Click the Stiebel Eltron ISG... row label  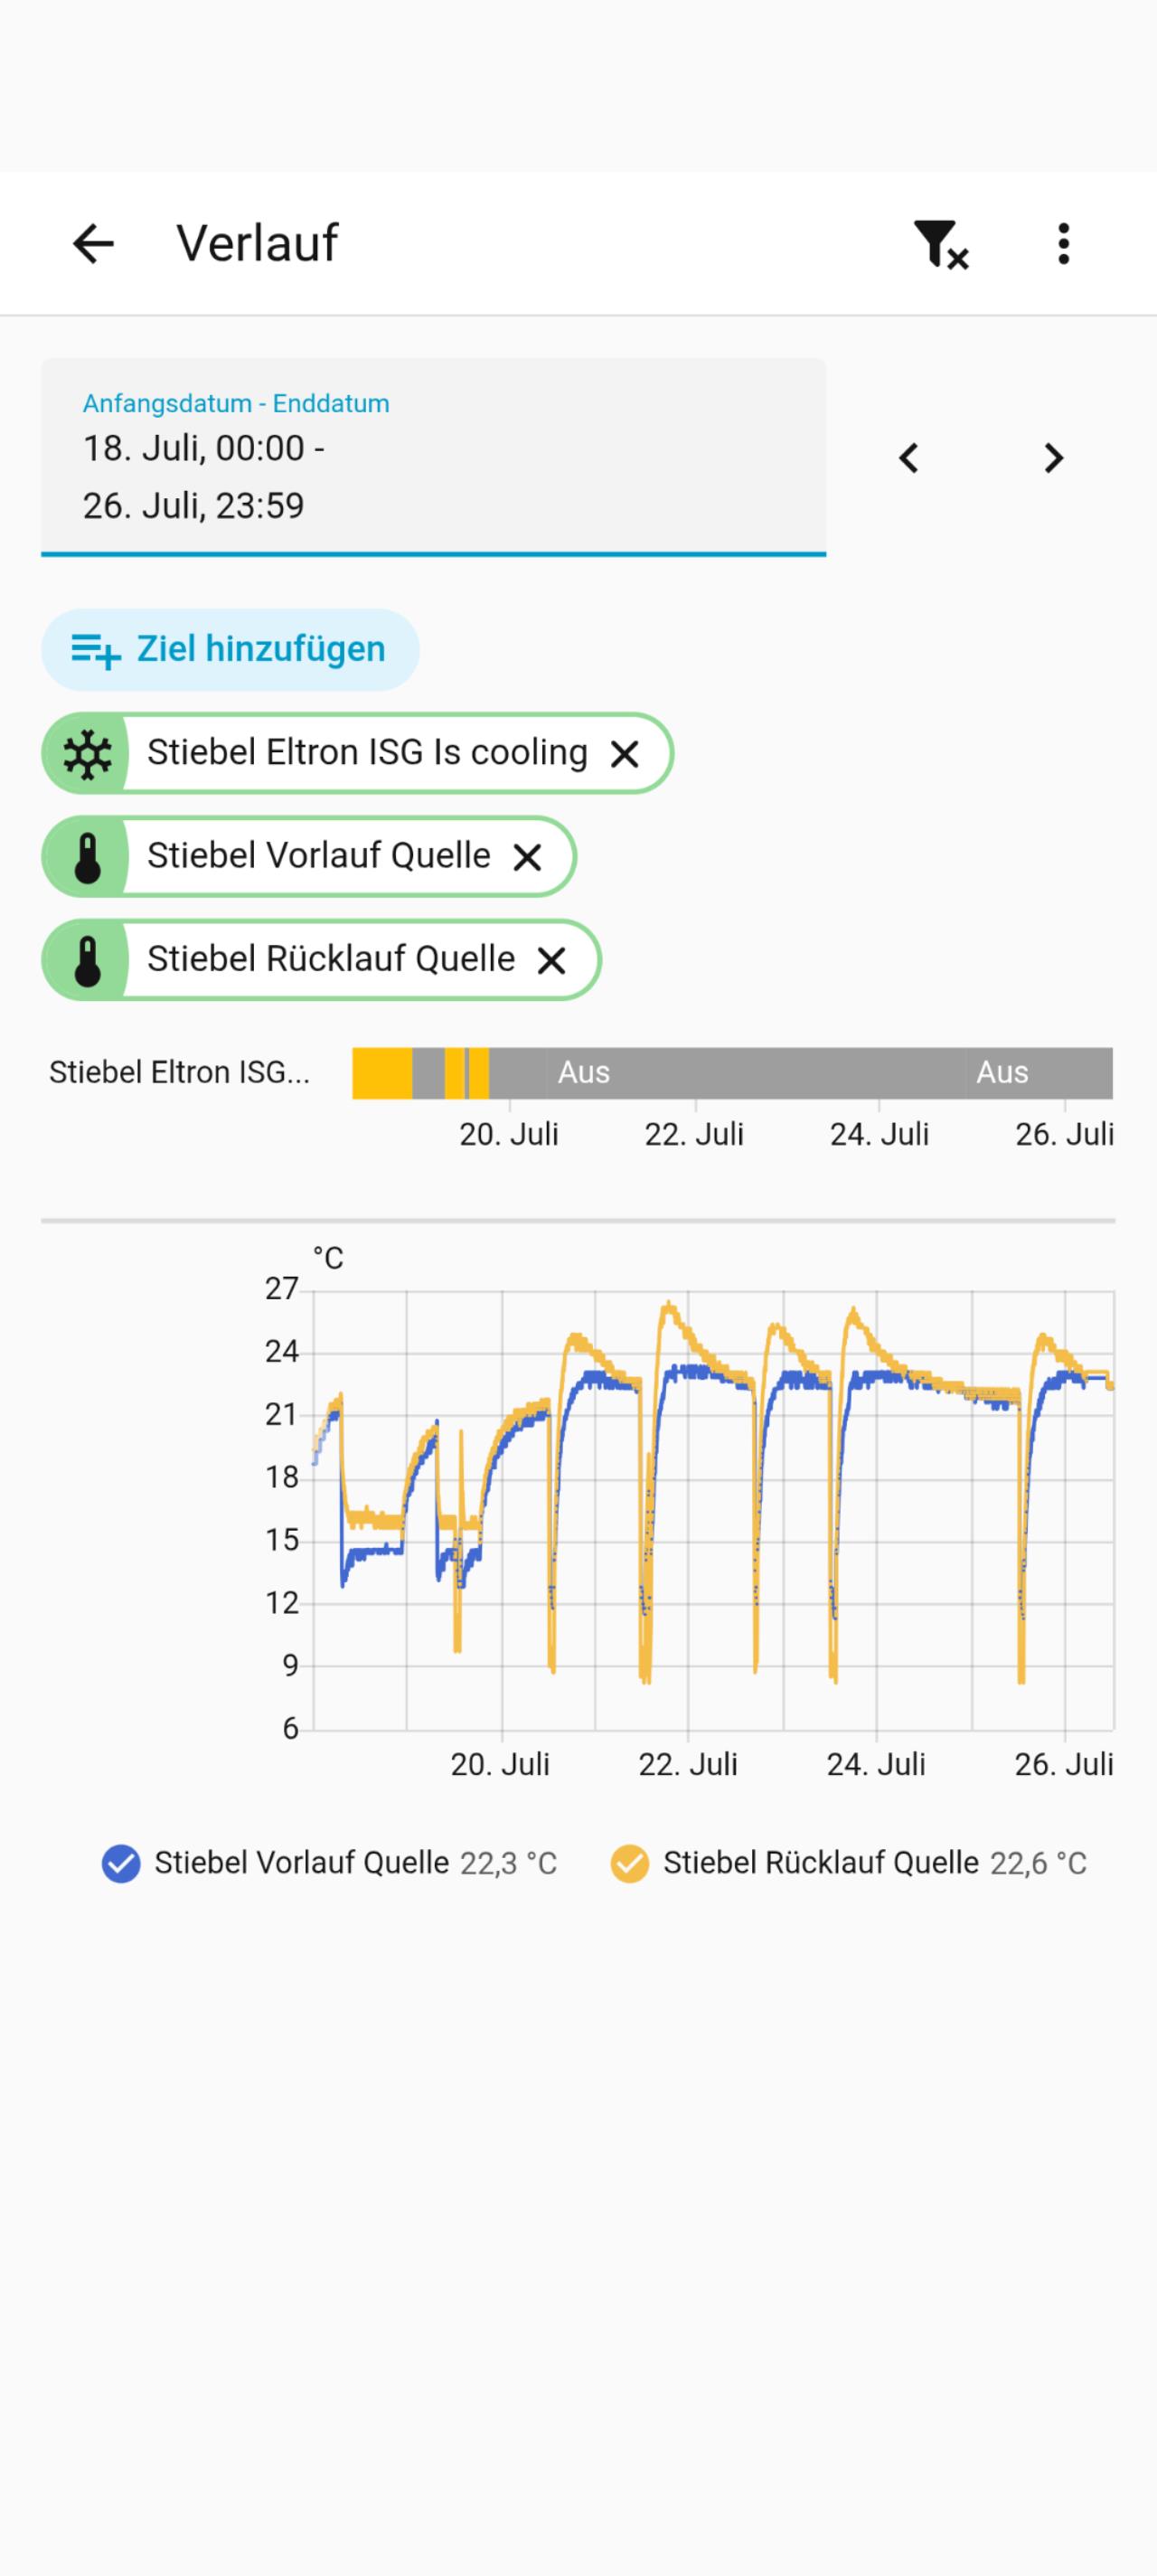180,1072
